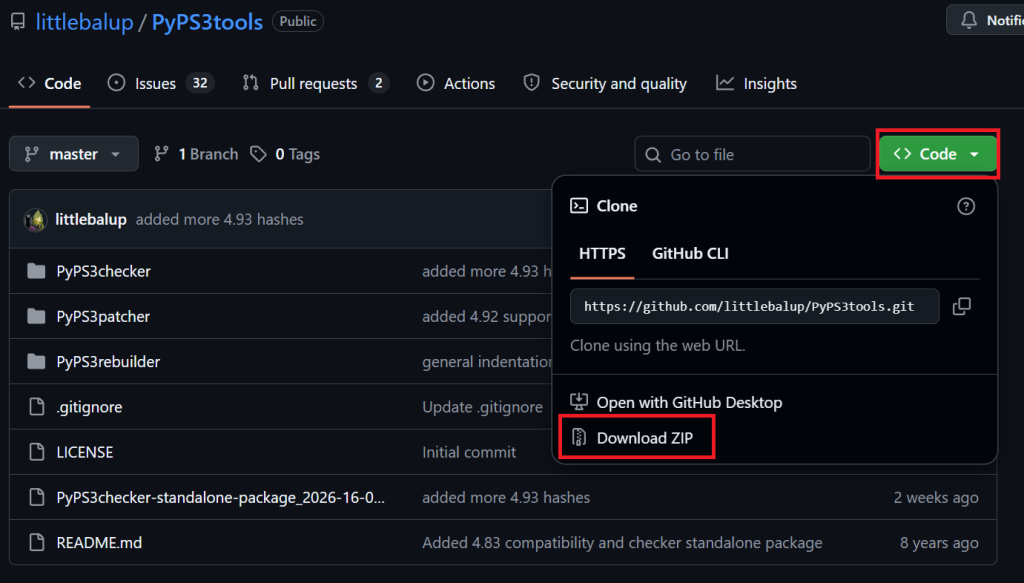Click the LICENSE file icon
Image resolution: width=1024 pixels, height=583 pixels.
click(37, 452)
